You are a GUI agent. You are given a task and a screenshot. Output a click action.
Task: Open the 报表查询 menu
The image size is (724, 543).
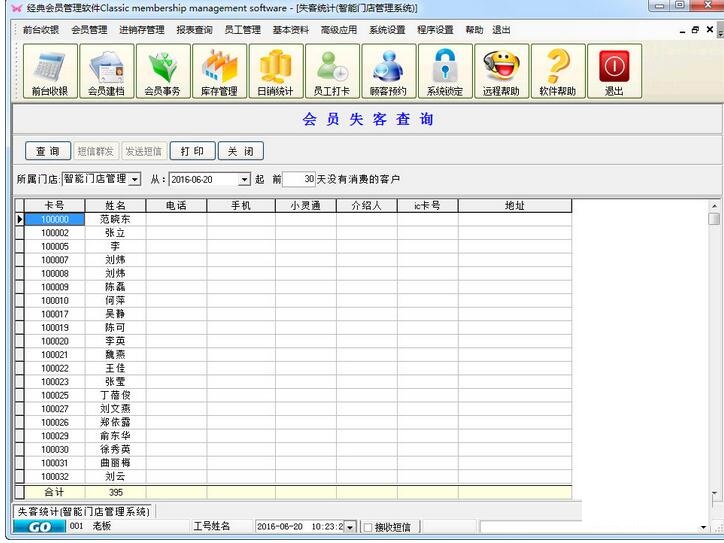(194, 30)
